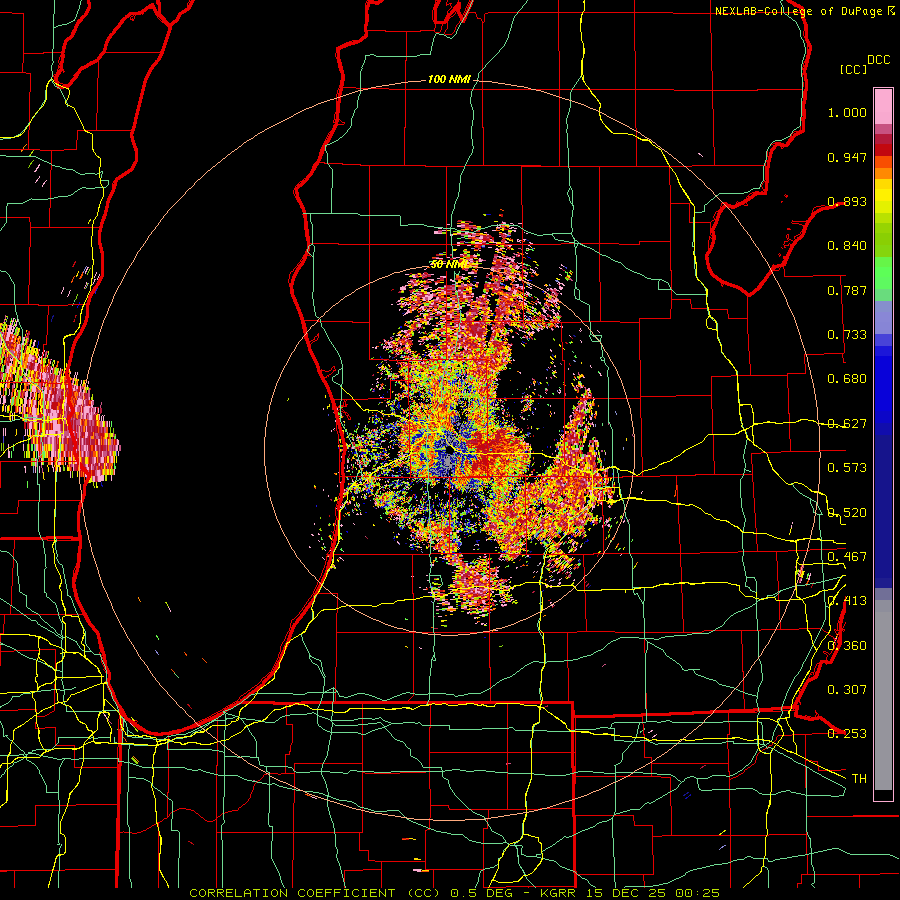Click the DCC label above color scale
The height and width of the screenshot is (900, 900).
(x=878, y=60)
